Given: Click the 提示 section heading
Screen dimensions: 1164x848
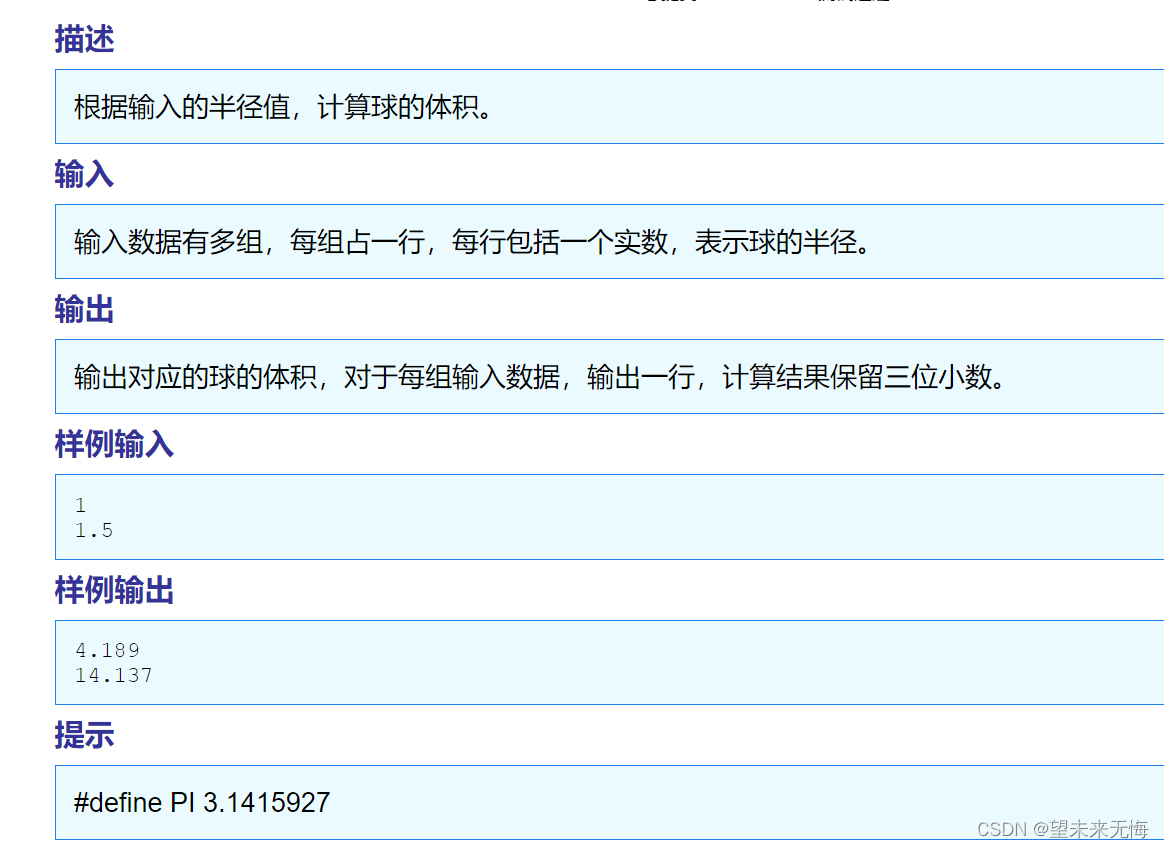Looking at the screenshot, I should pos(83,736).
